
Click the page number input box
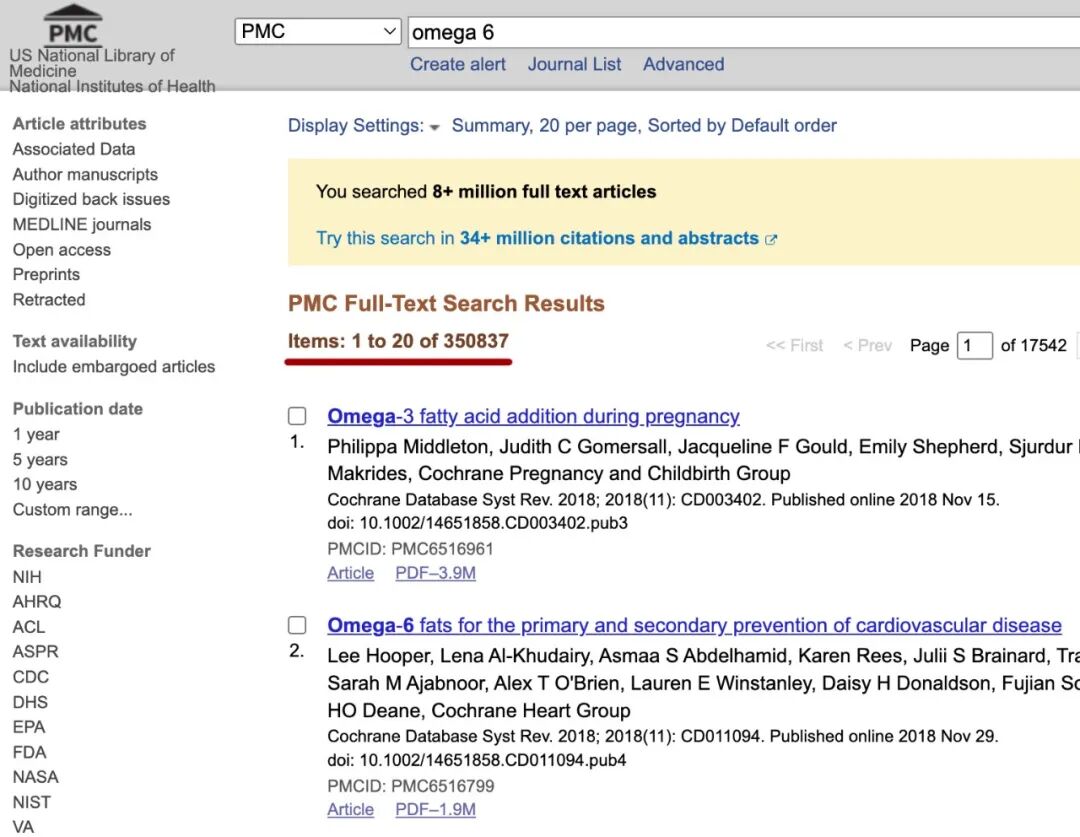(x=975, y=345)
